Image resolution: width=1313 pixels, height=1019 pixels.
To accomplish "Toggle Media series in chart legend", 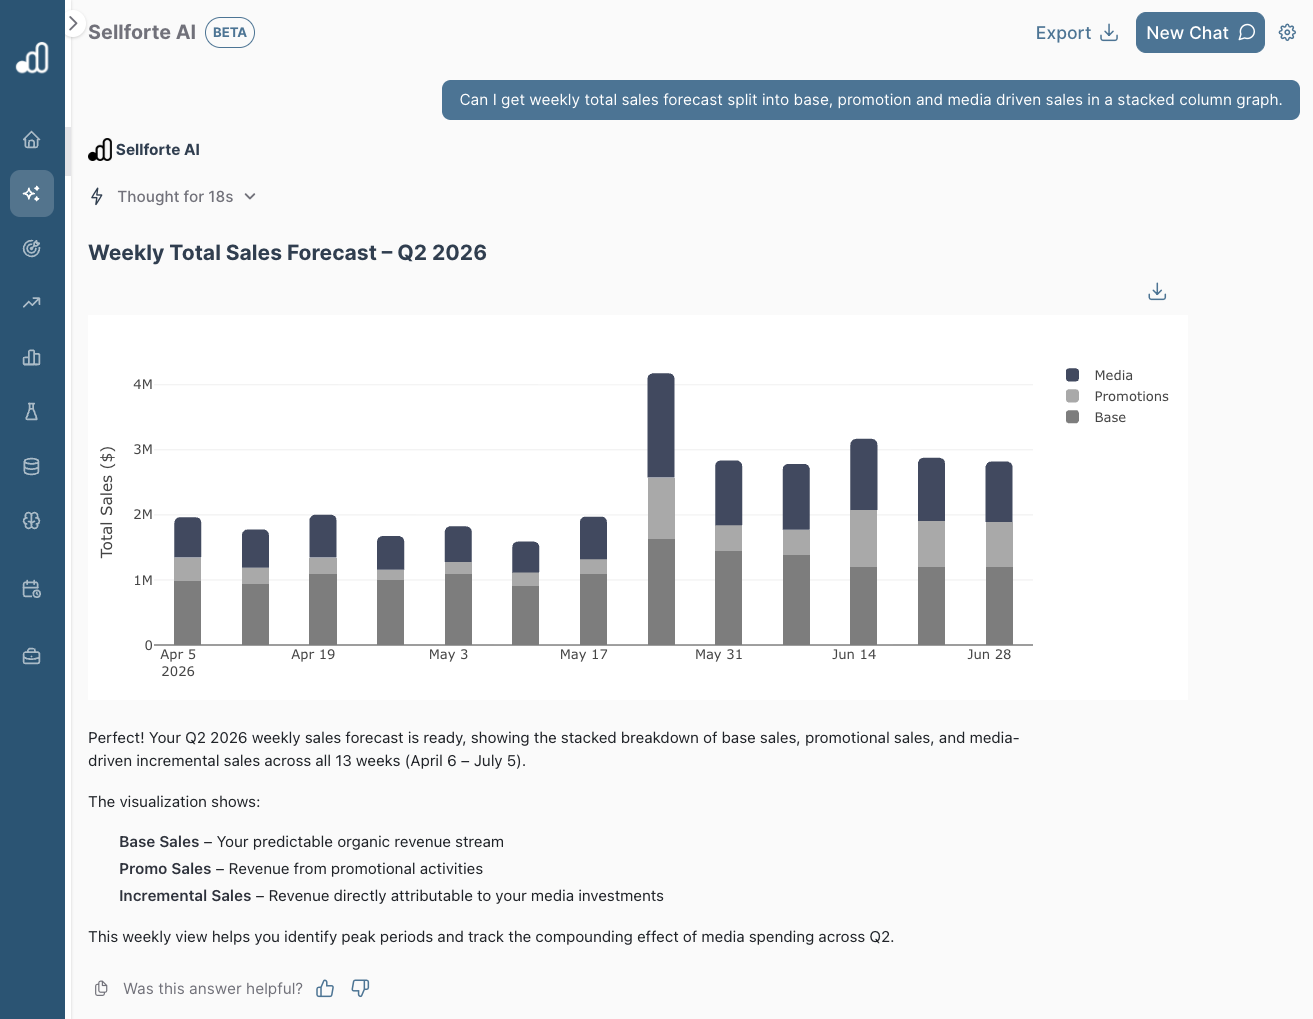I will tap(1112, 375).
